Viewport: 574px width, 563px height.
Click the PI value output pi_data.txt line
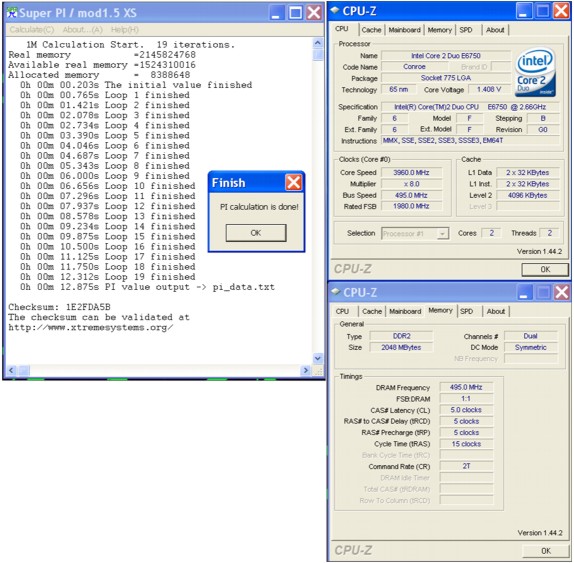(x=147, y=287)
